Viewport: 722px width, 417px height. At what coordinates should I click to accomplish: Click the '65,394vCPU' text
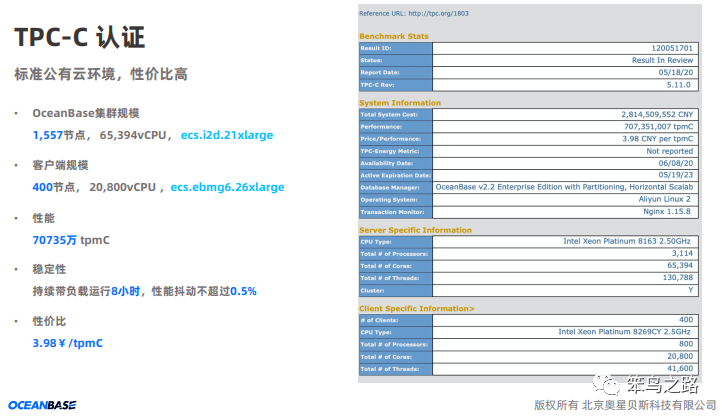point(133,135)
